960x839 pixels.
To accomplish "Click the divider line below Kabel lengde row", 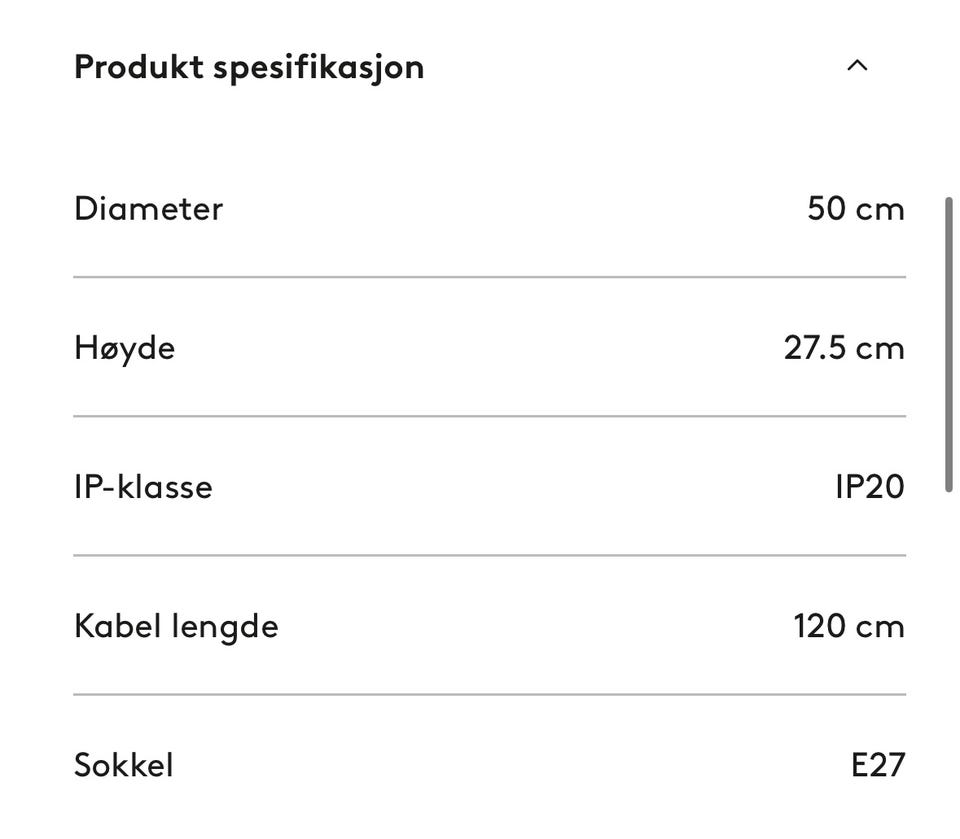I will click(489, 694).
